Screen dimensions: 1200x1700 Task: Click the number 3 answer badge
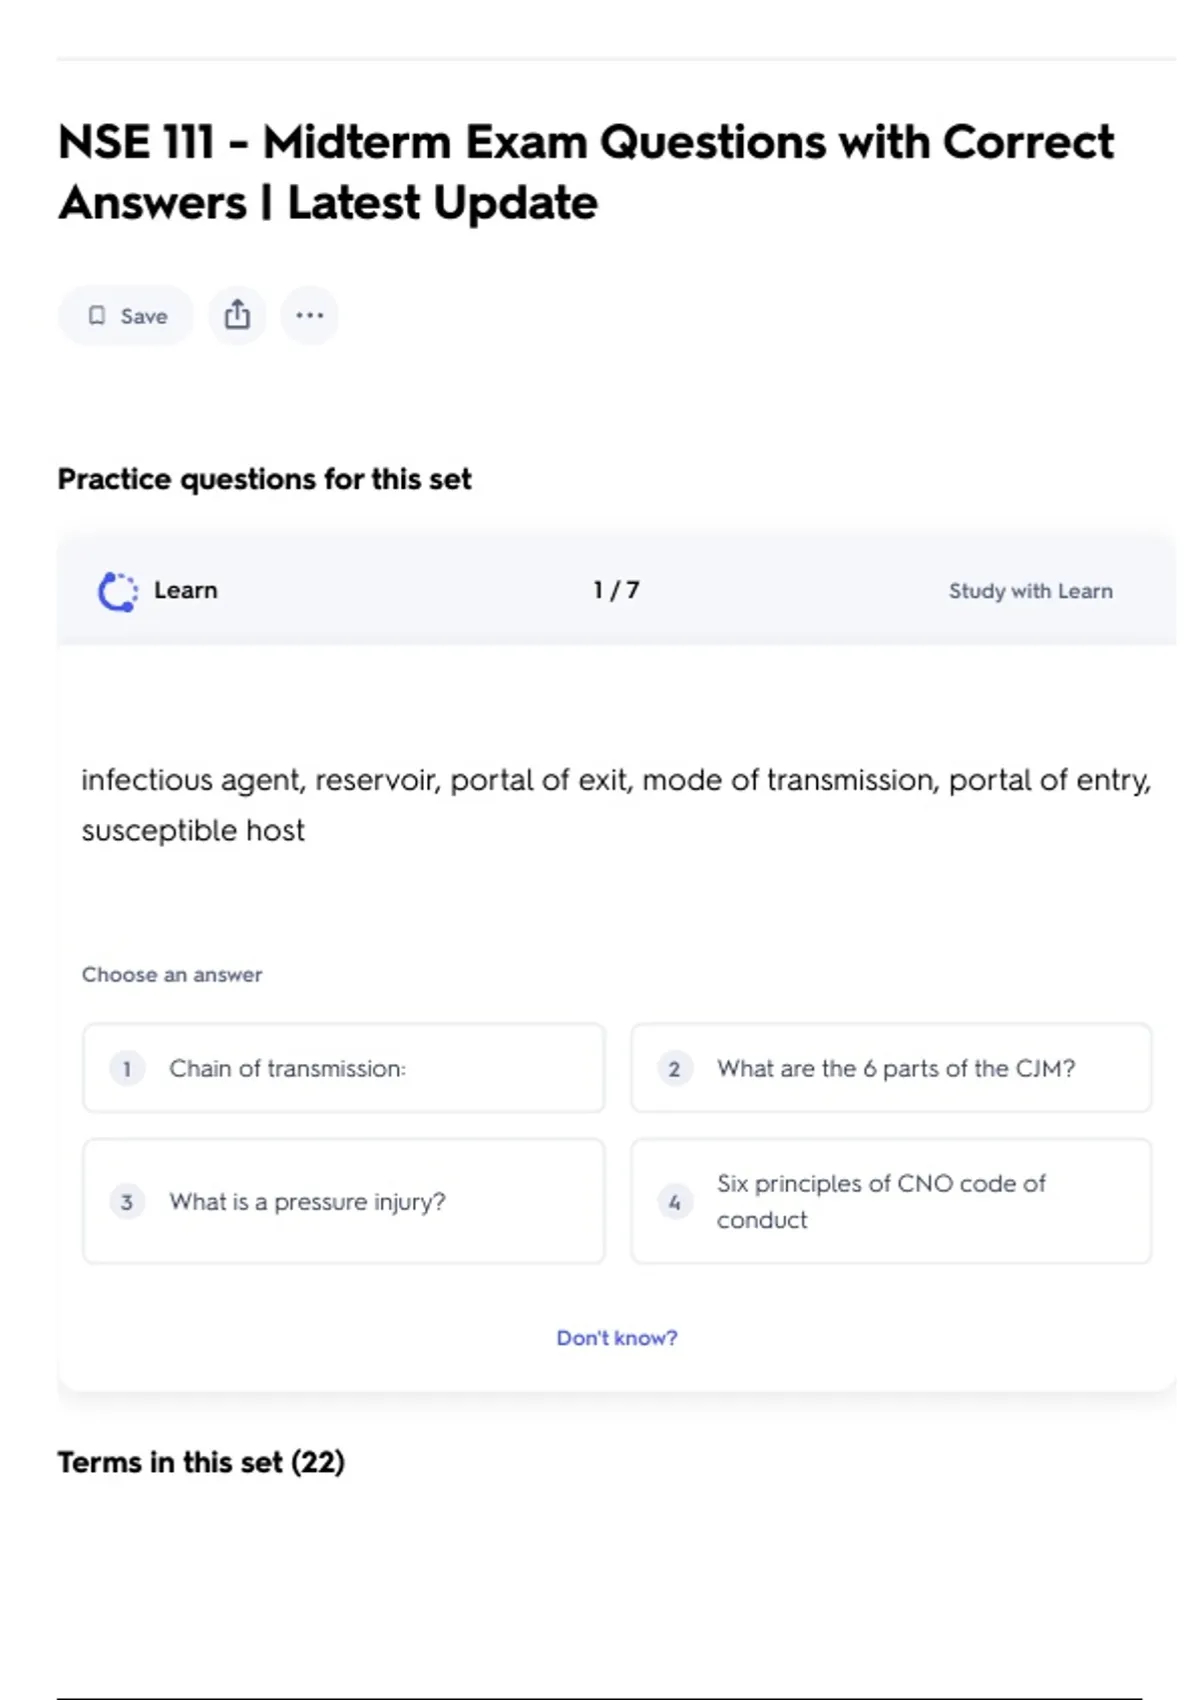coord(127,1201)
